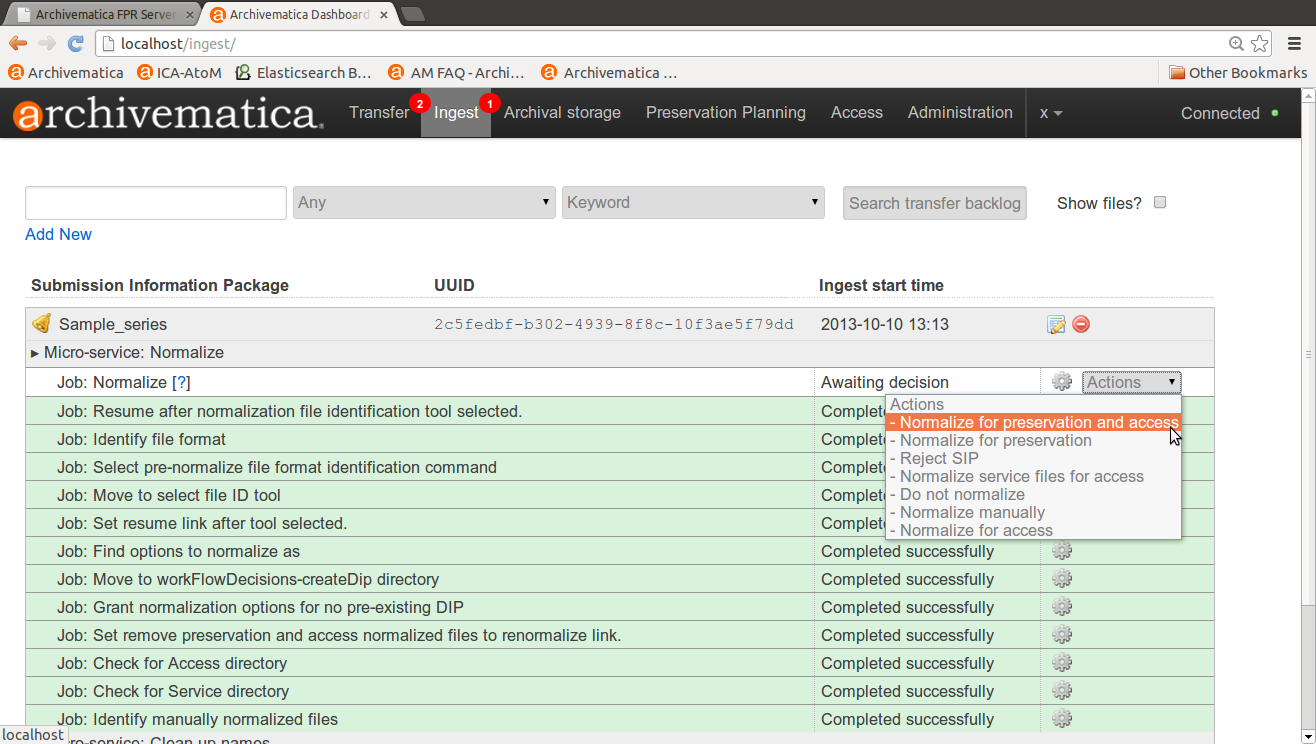Click the red remove SIP icon
This screenshot has width=1316, height=744.
tap(1081, 324)
